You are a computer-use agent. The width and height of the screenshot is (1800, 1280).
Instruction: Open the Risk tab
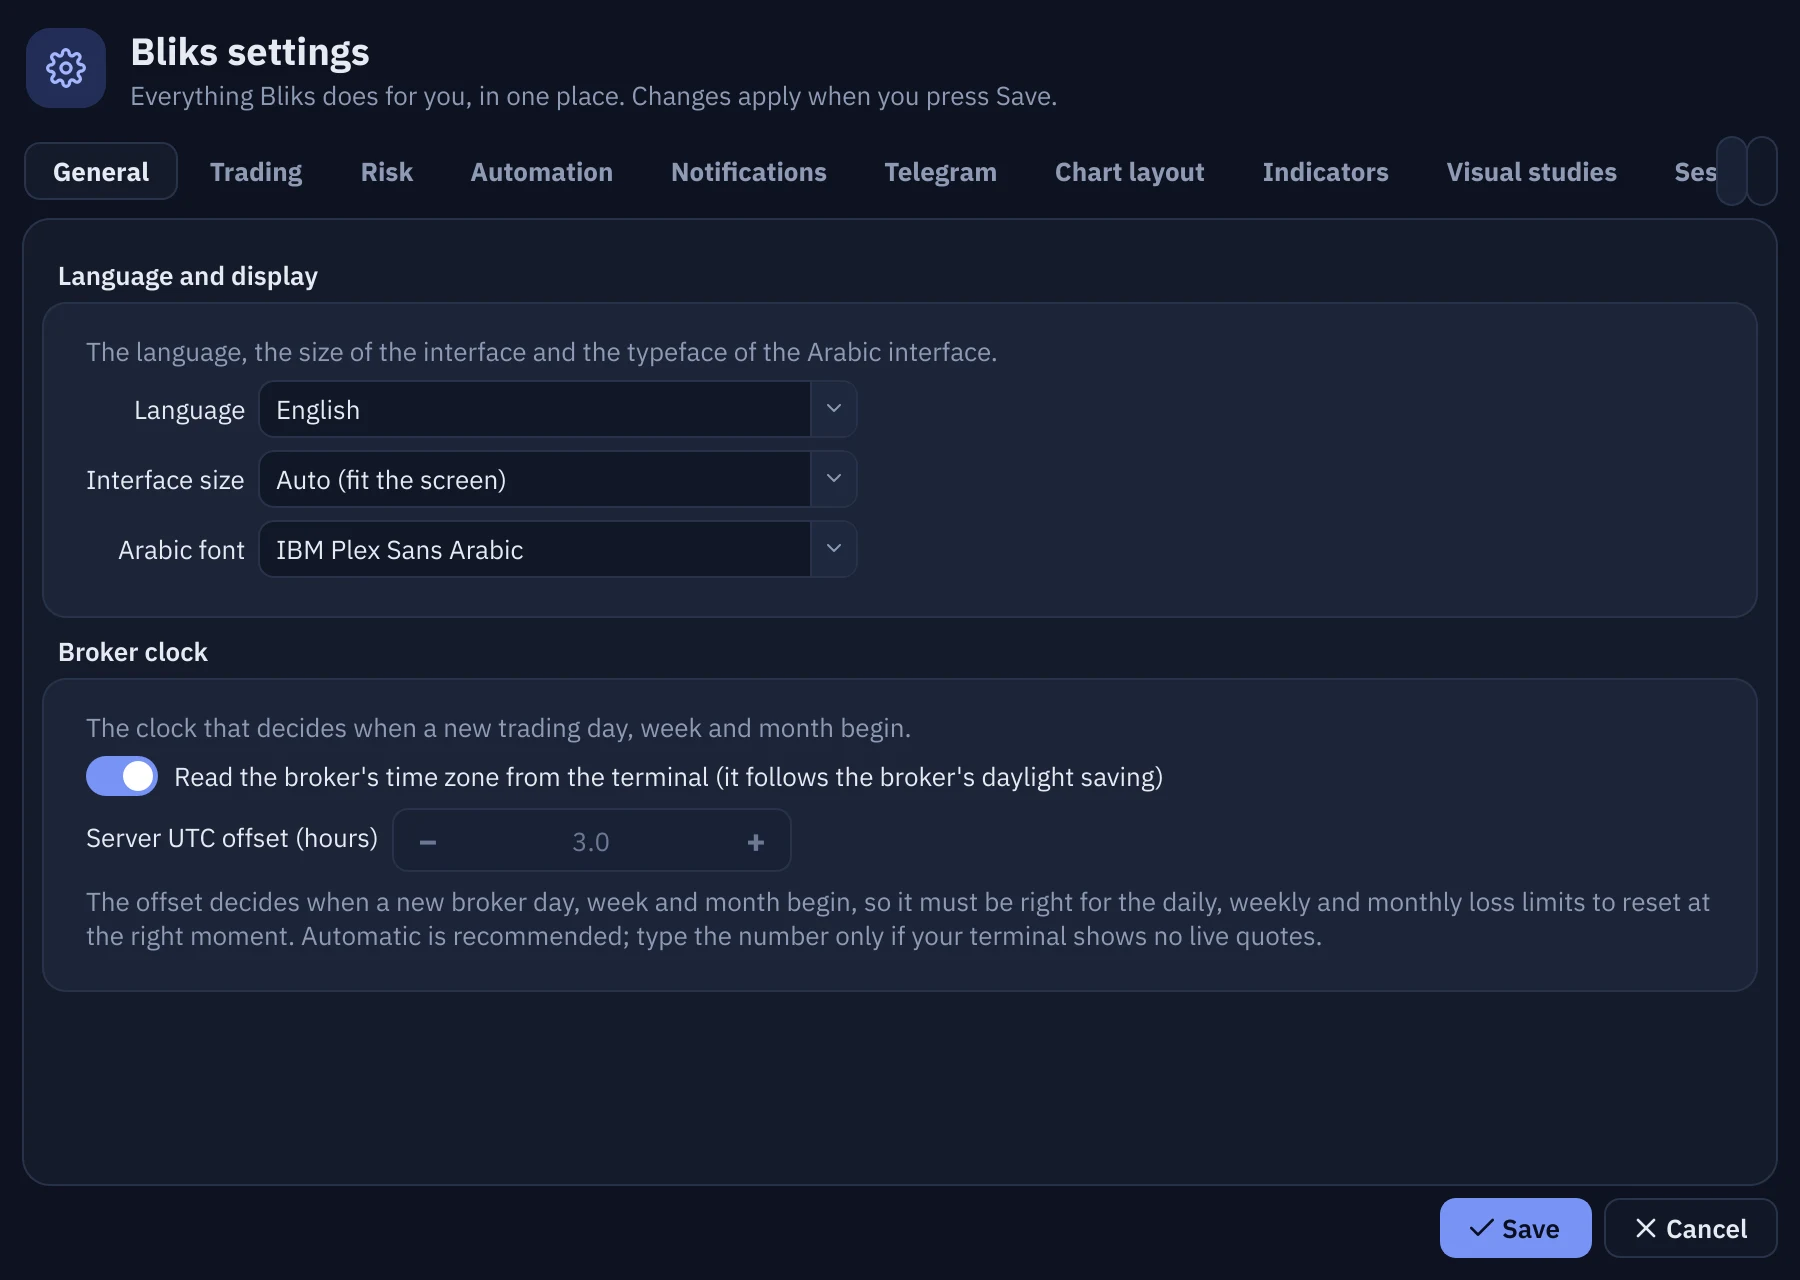(x=387, y=171)
